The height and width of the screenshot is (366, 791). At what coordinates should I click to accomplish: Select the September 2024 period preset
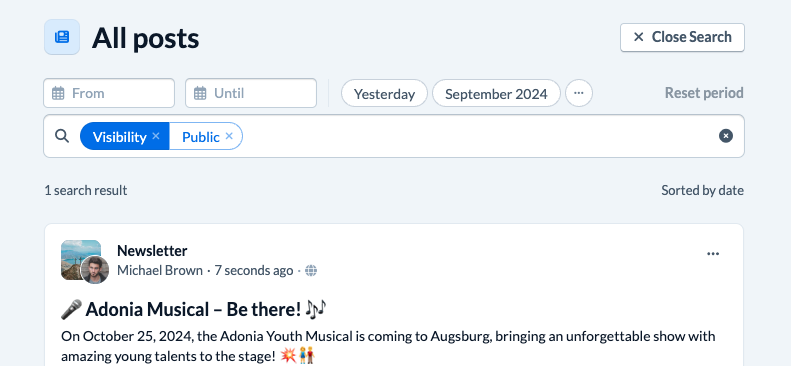pos(496,94)
